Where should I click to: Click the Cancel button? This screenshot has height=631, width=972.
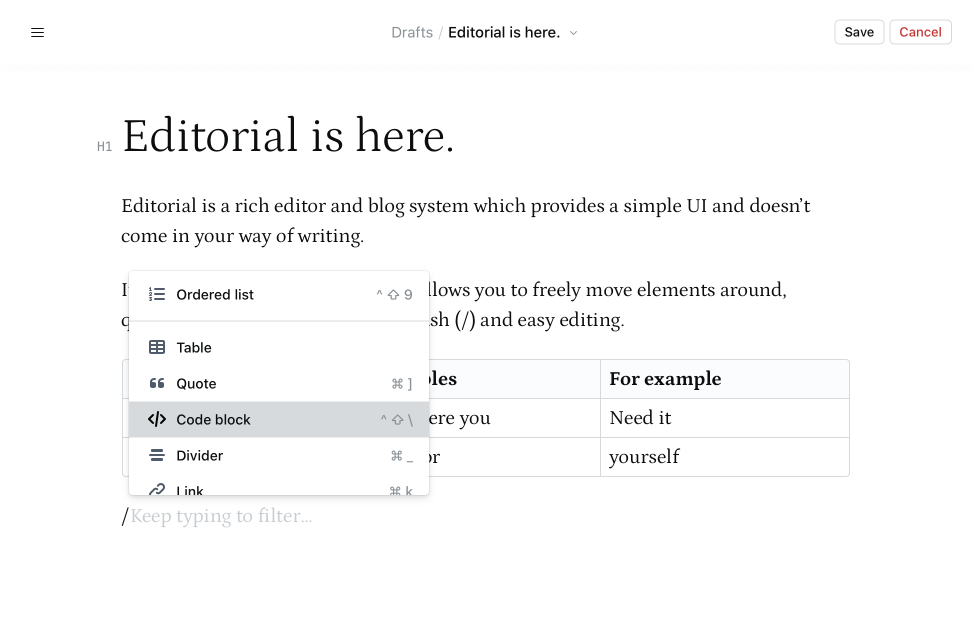pyautogui.click(x=920, y=32)
